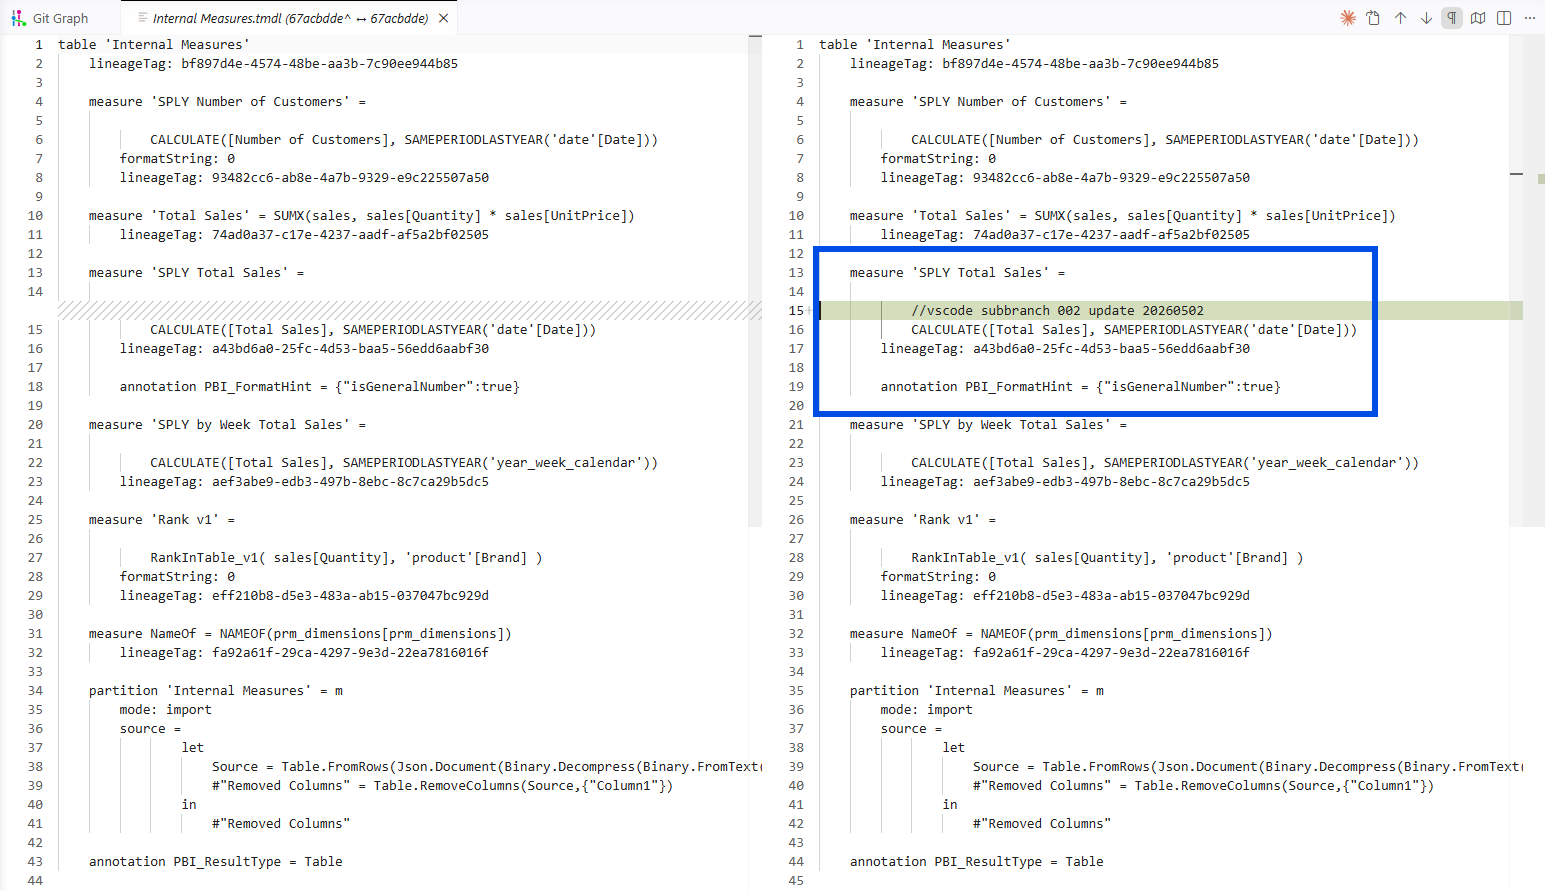This screenshot has height=891, width=1545.
Task: Click 'measure SPLY Number of Customers' in right pane
Action: pos(988,102)
